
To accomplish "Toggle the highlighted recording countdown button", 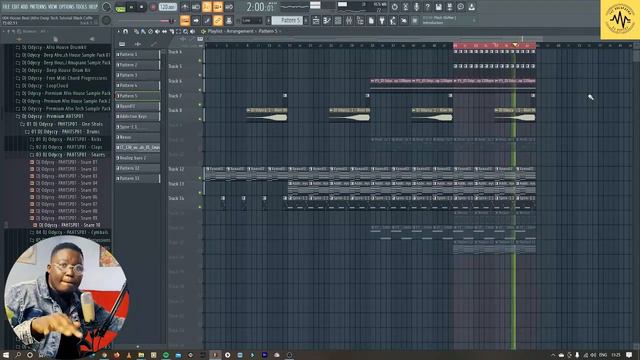I will point(207,7).
